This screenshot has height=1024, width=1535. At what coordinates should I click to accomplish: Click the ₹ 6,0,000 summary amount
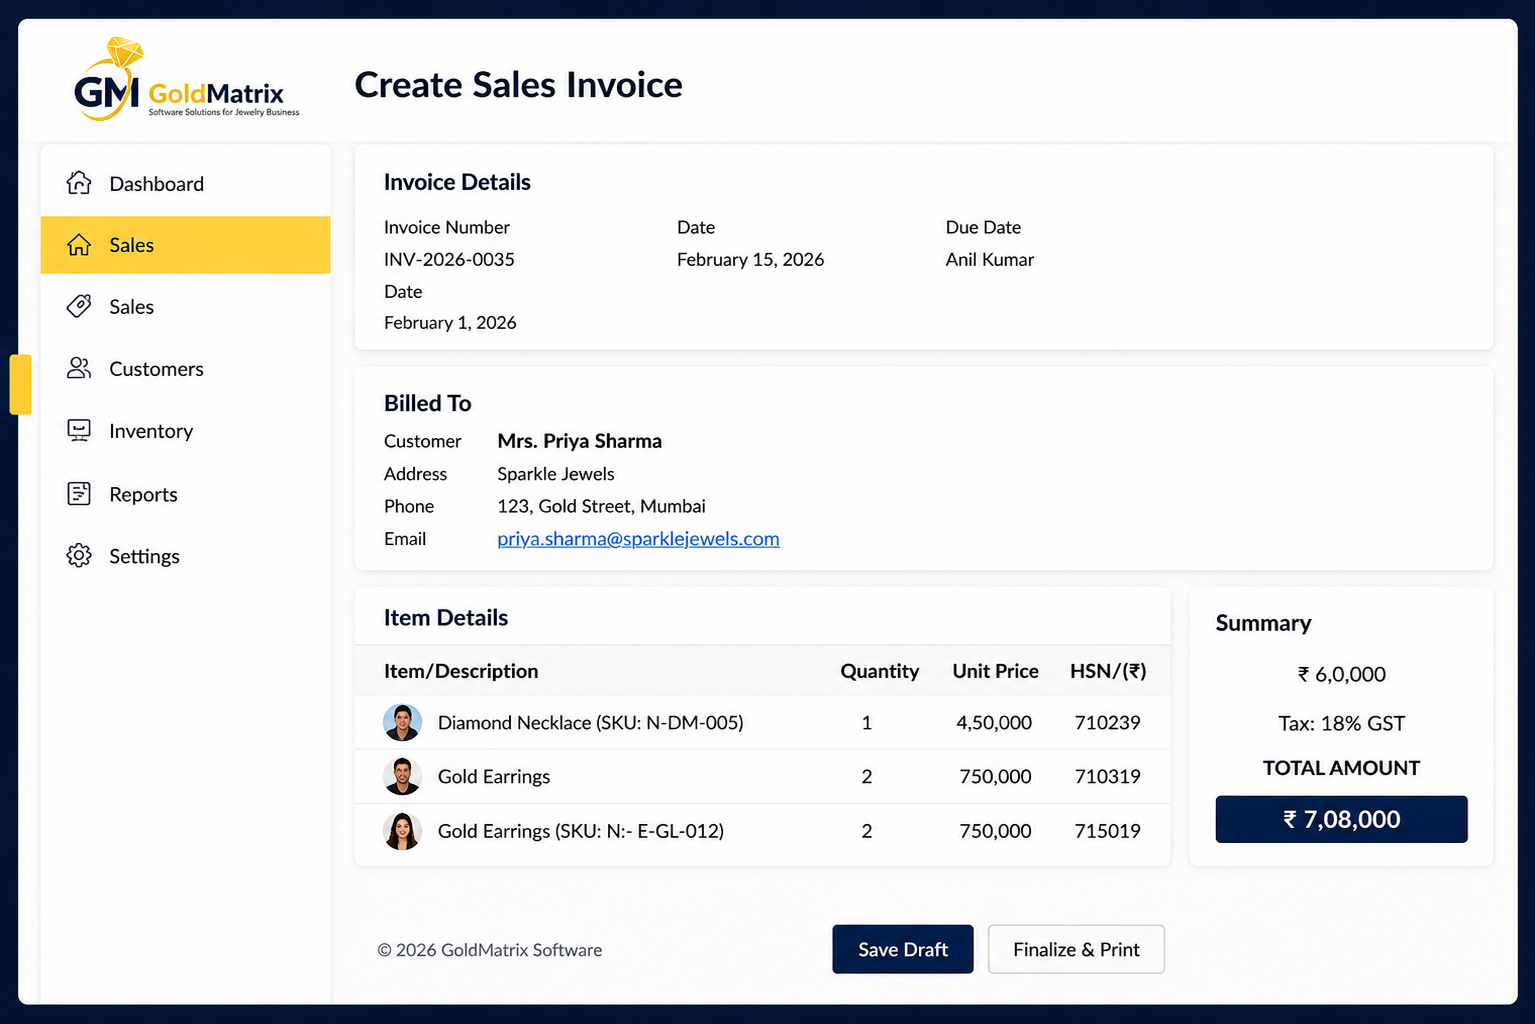pyautogui.click(x=1341, y=674)
